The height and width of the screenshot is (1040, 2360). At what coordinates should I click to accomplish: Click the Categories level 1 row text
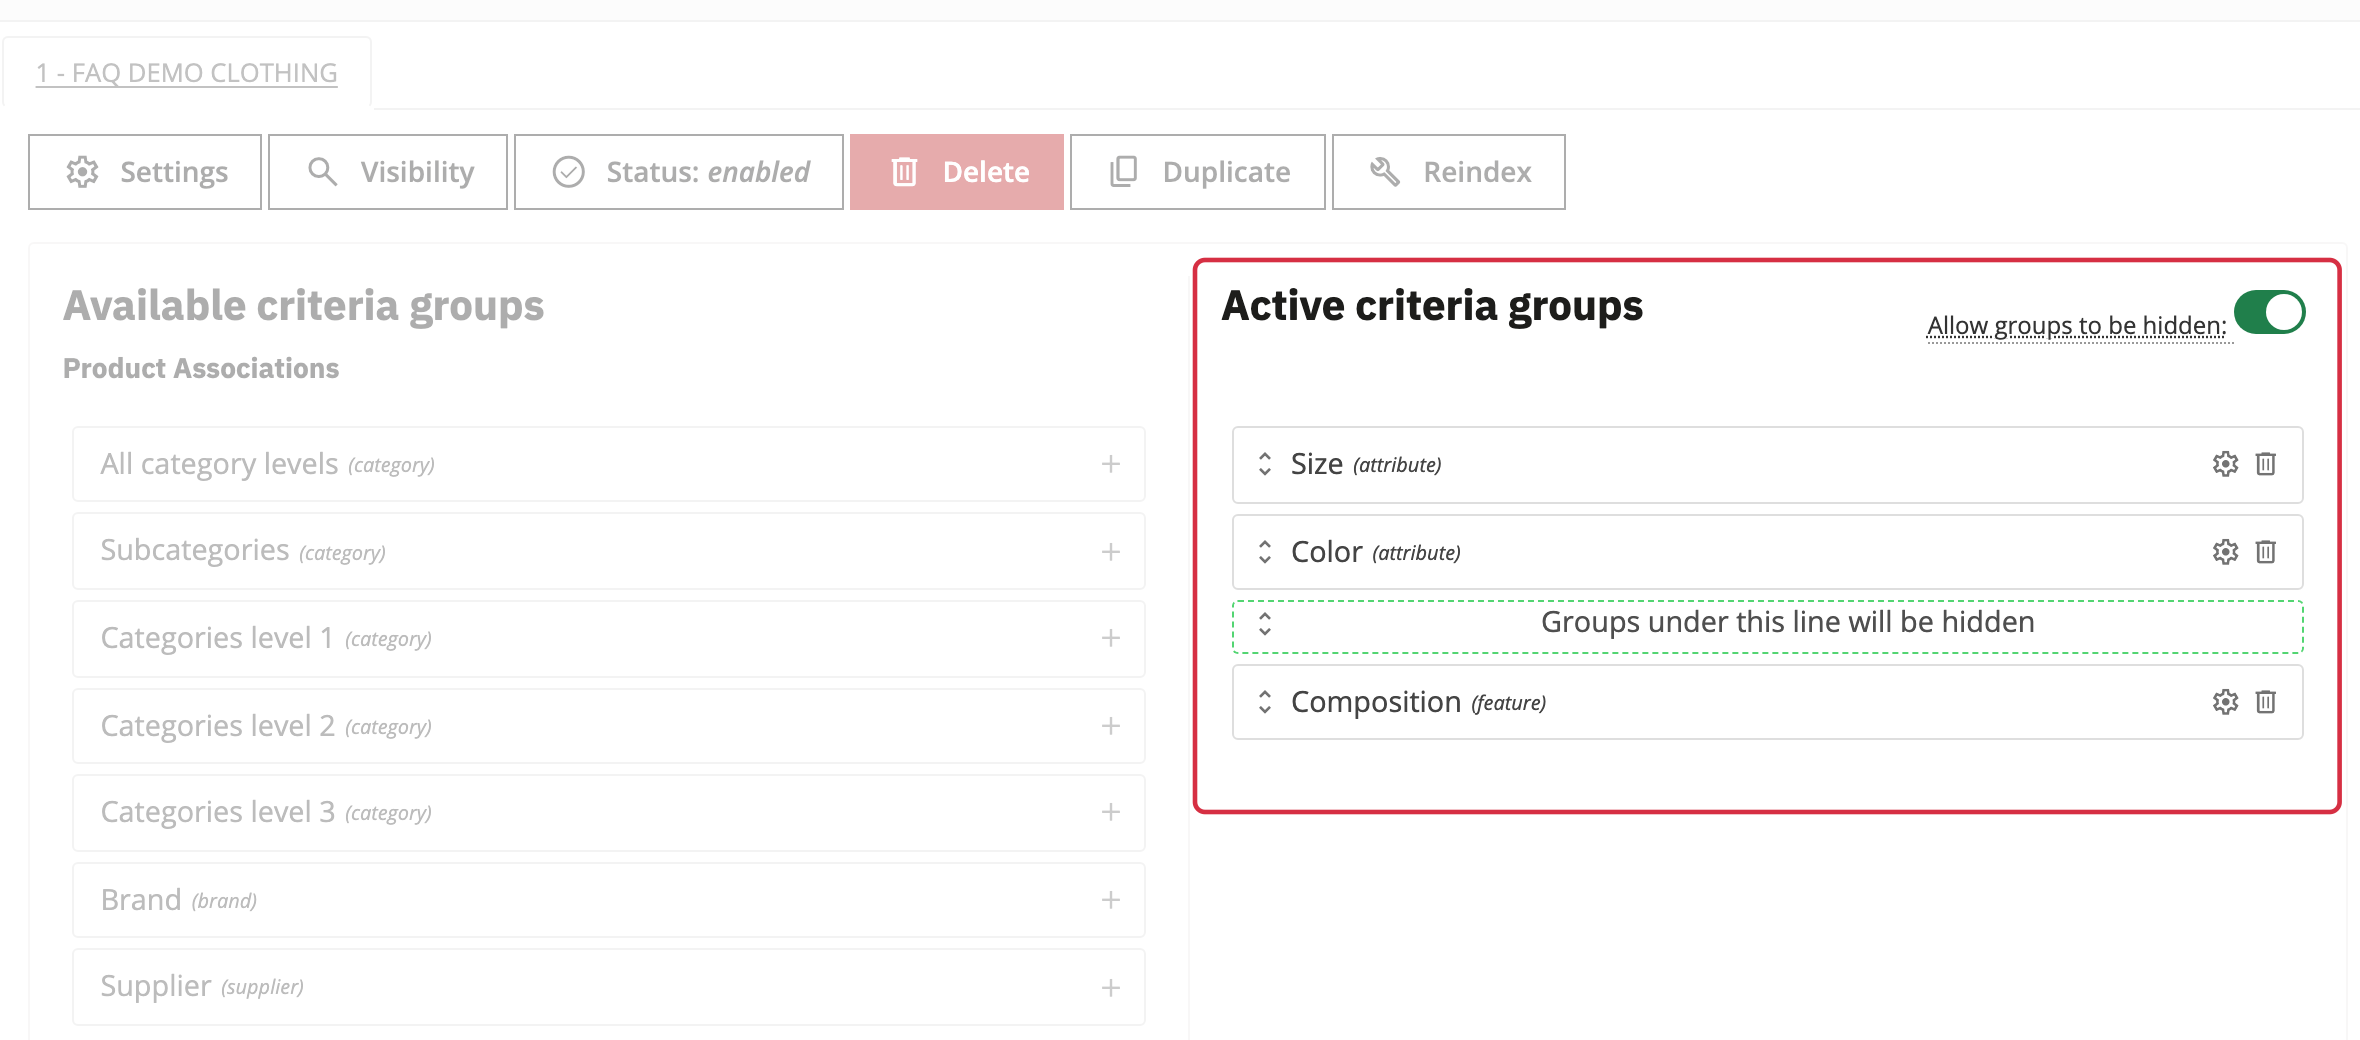tap(266, 638)
